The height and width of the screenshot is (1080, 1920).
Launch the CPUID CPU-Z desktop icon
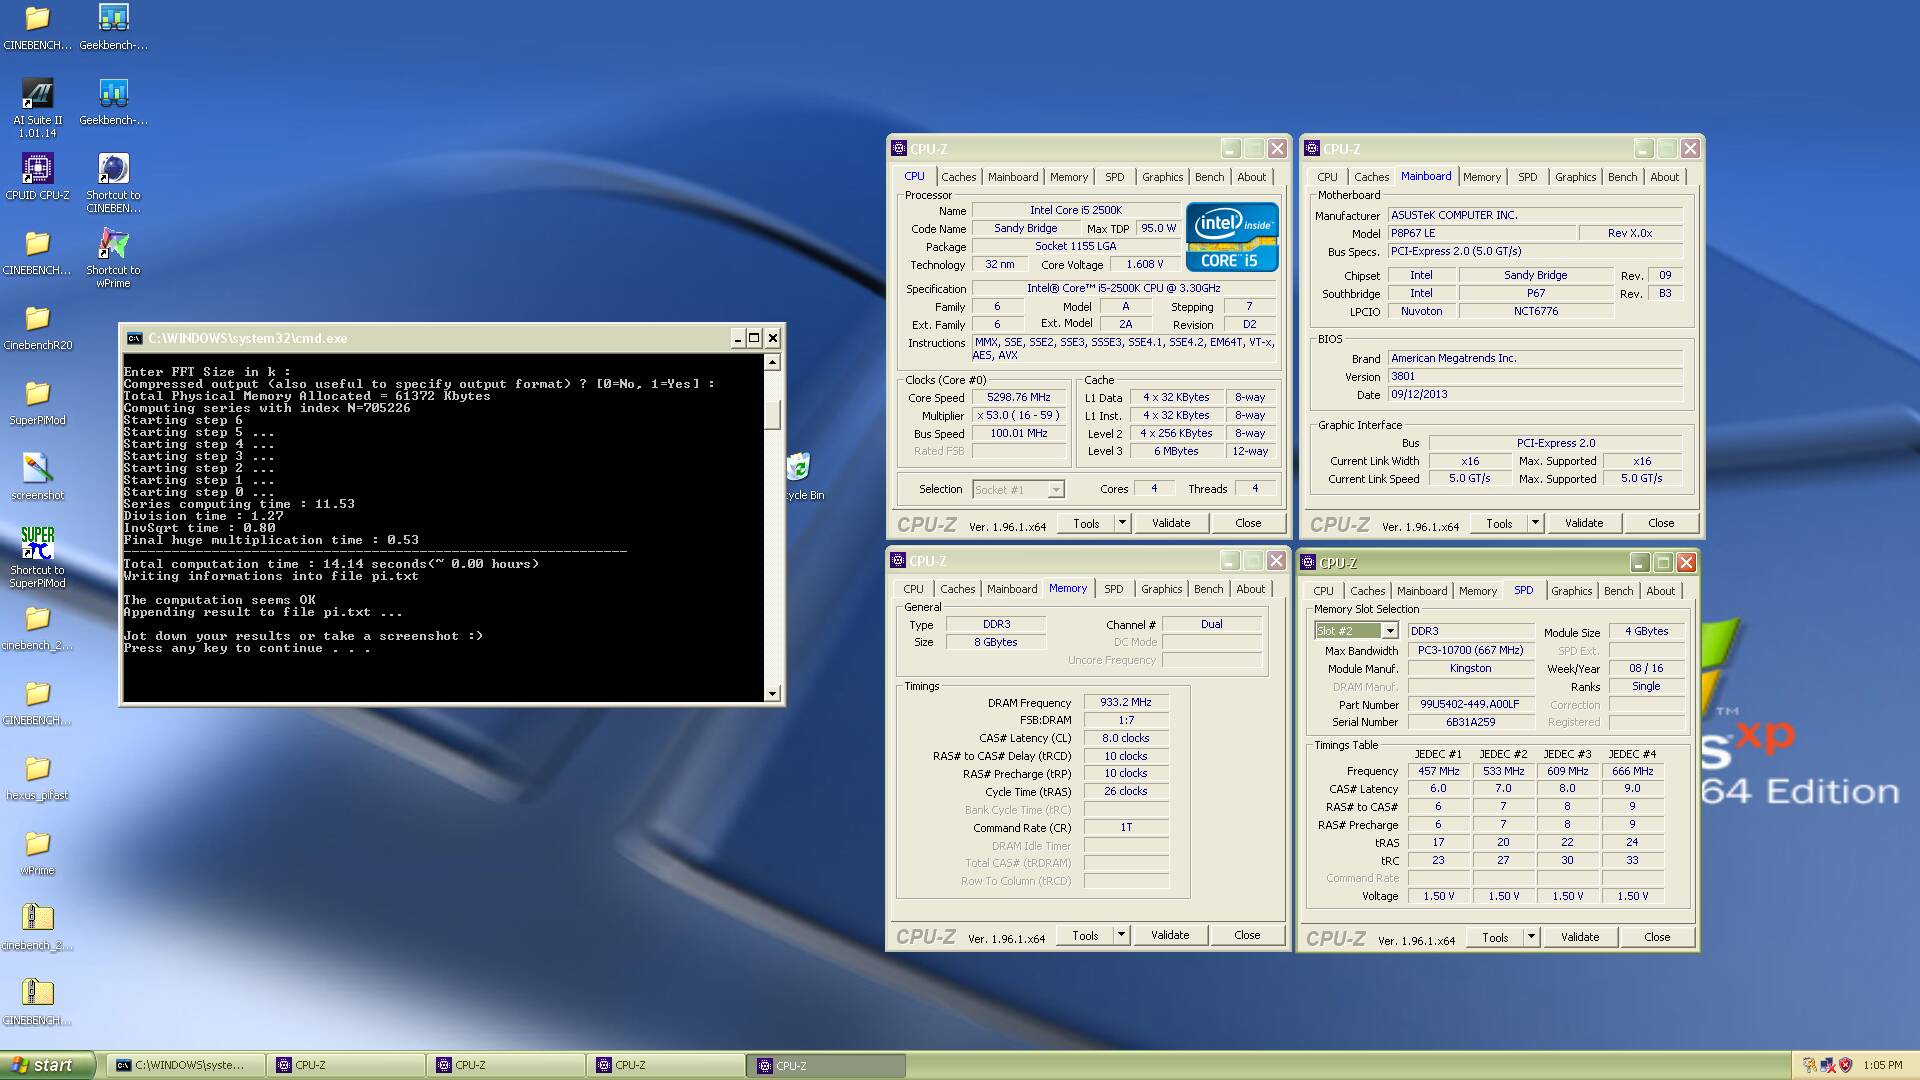point(37,176)
